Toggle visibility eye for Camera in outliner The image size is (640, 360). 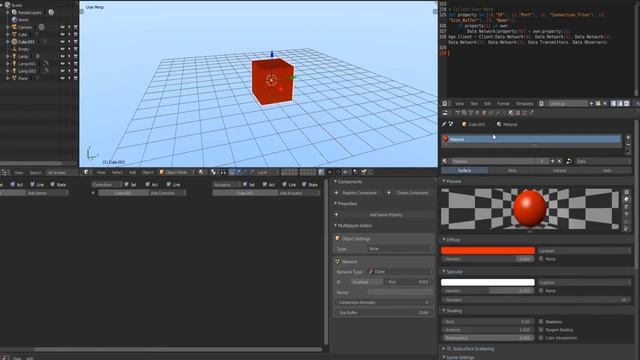[62, 27]
